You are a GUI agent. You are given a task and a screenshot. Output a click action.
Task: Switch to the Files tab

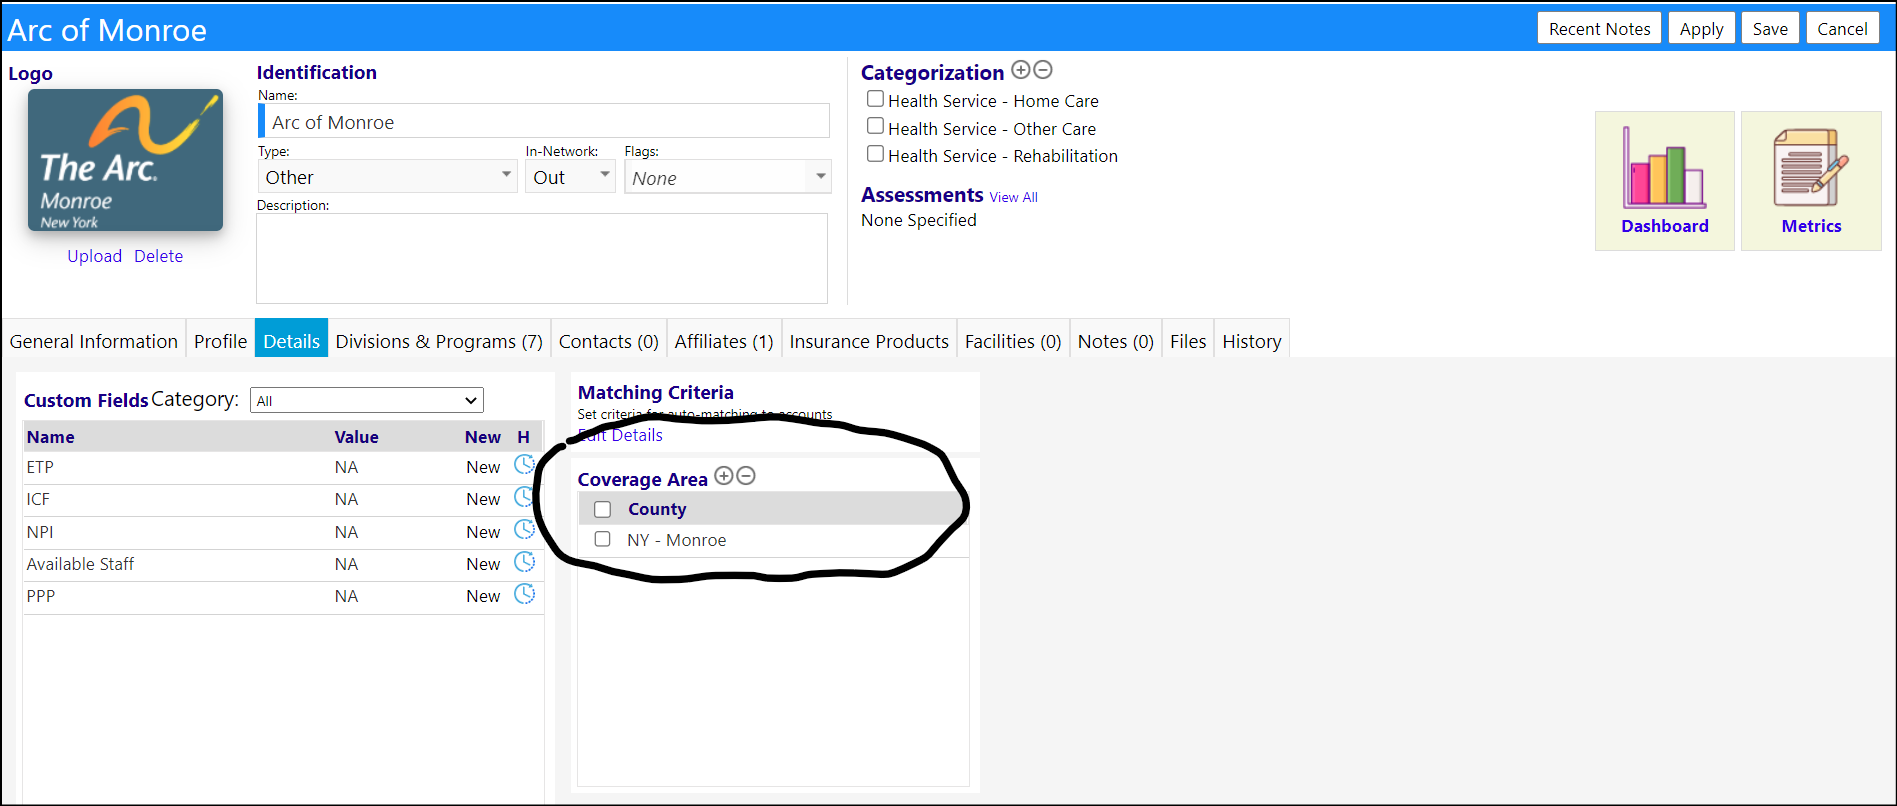tap(1188, 341)
